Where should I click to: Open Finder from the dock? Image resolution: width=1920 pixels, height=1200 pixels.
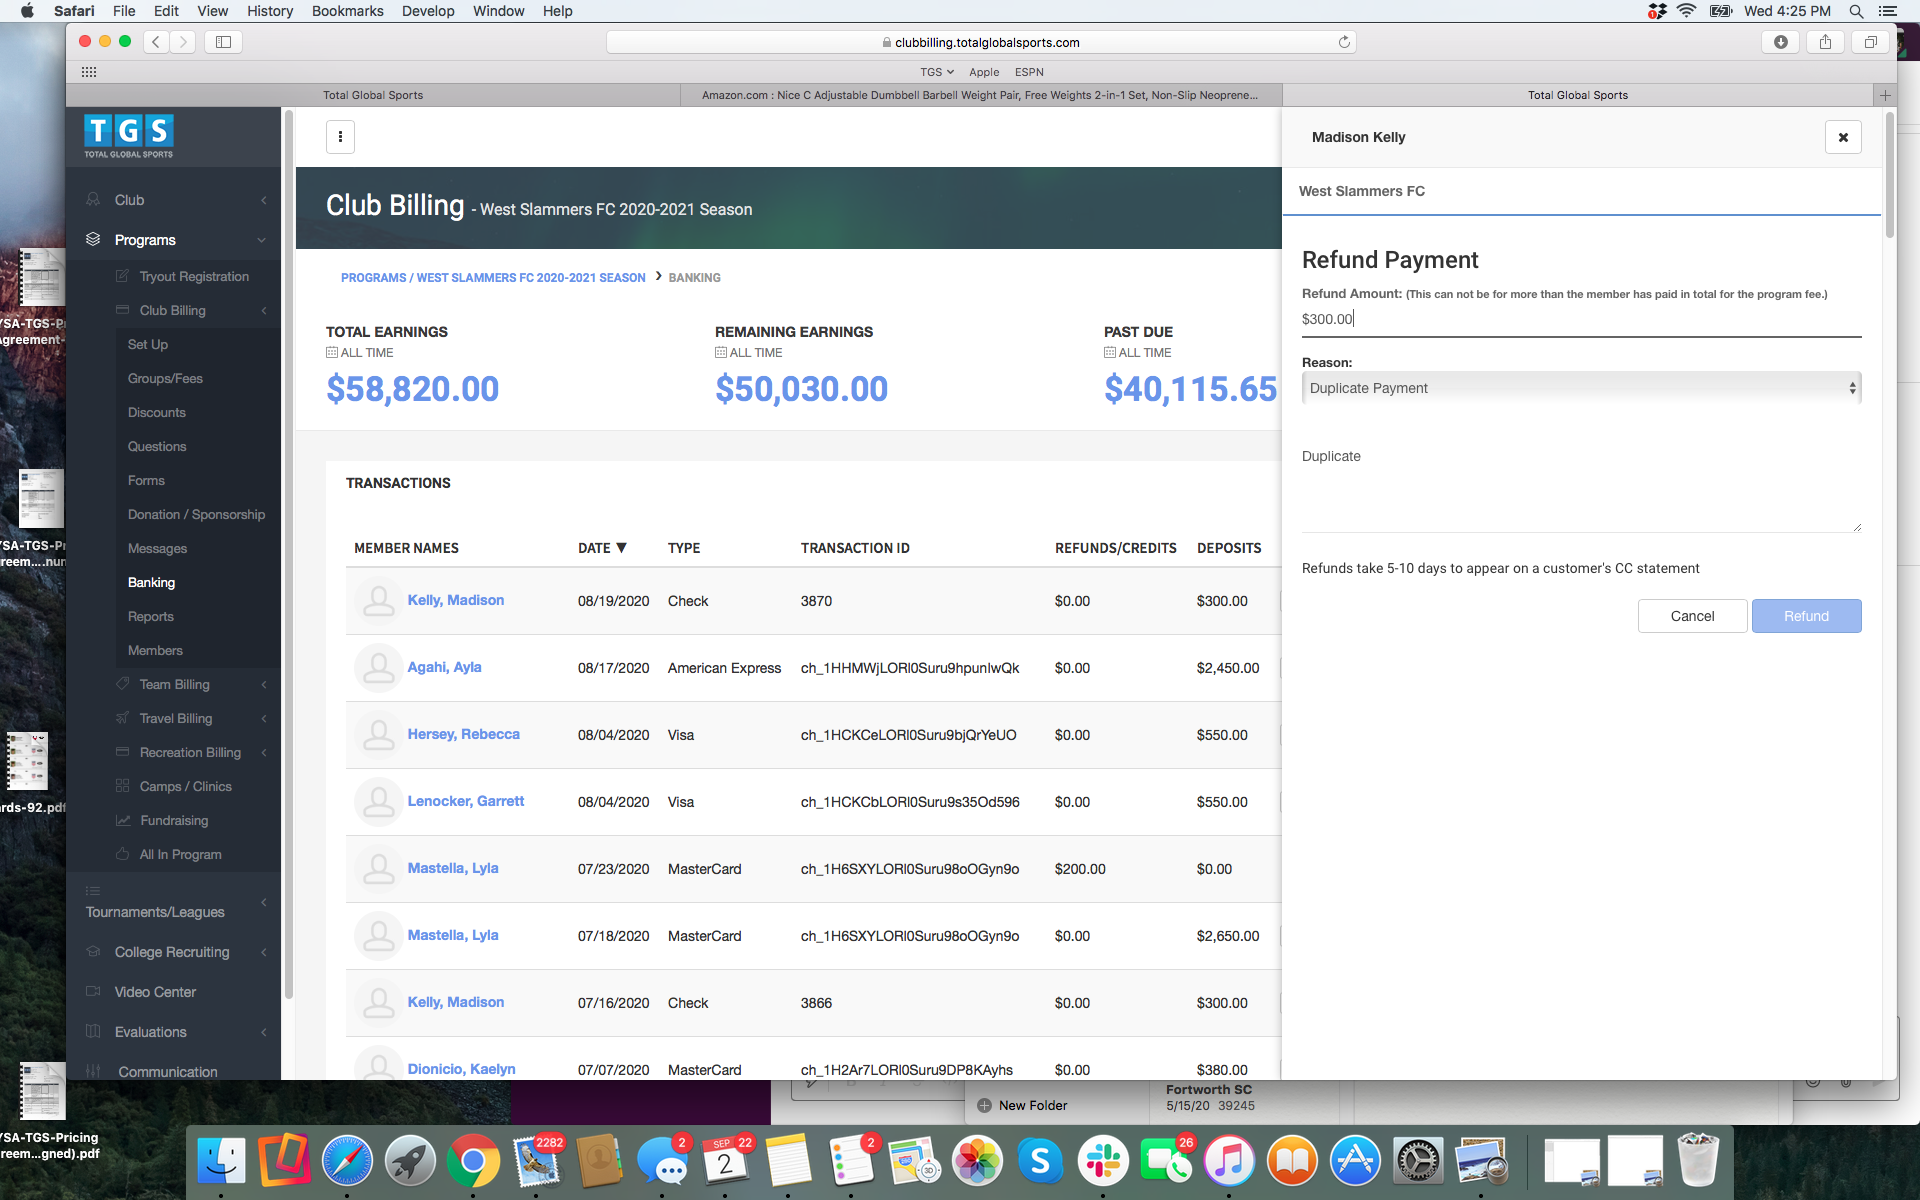click(x=221, y=1161)
